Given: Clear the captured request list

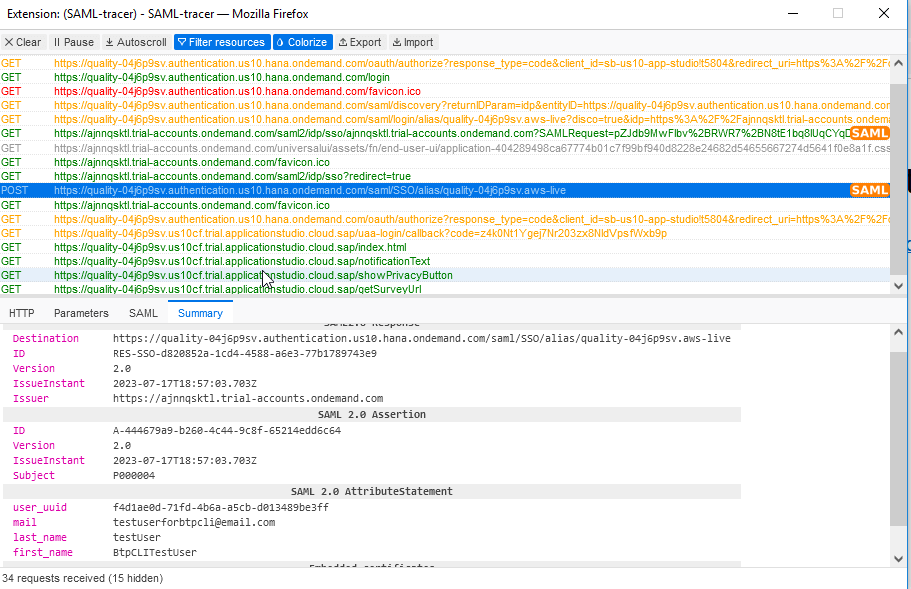Looking at the screenshot, I should coord(23,42).
